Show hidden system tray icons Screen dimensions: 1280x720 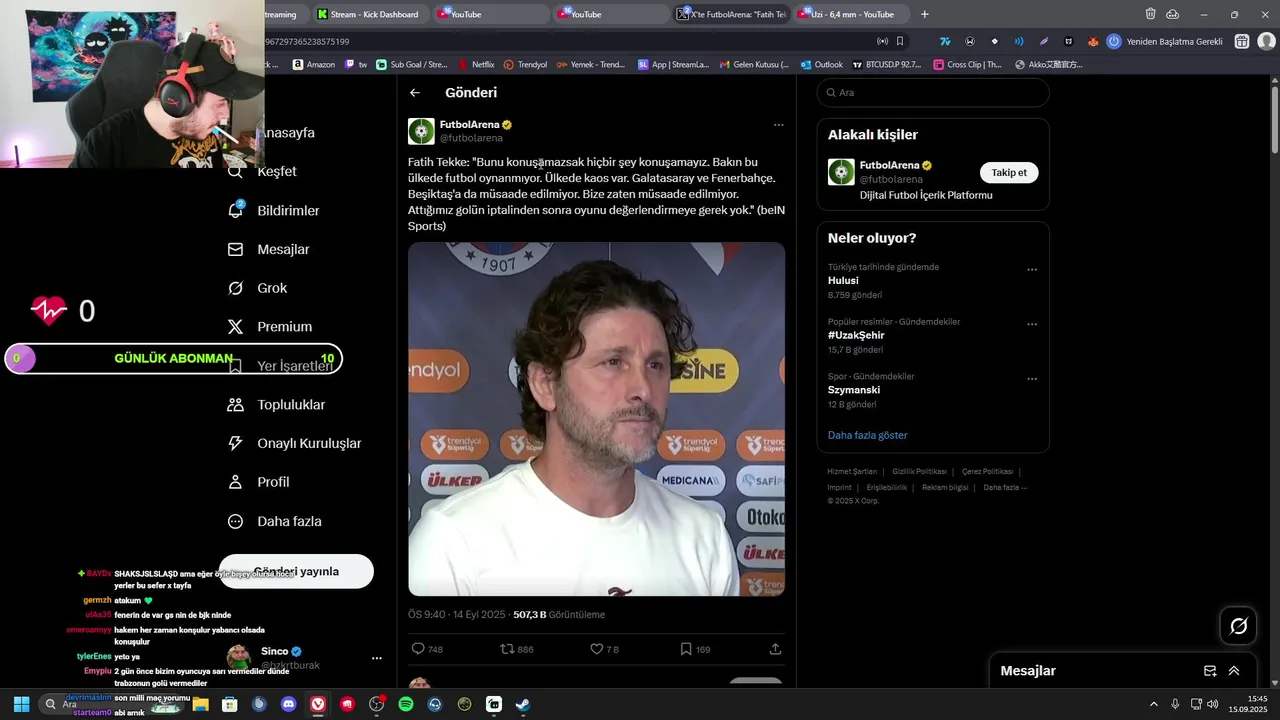point(1153,704)
